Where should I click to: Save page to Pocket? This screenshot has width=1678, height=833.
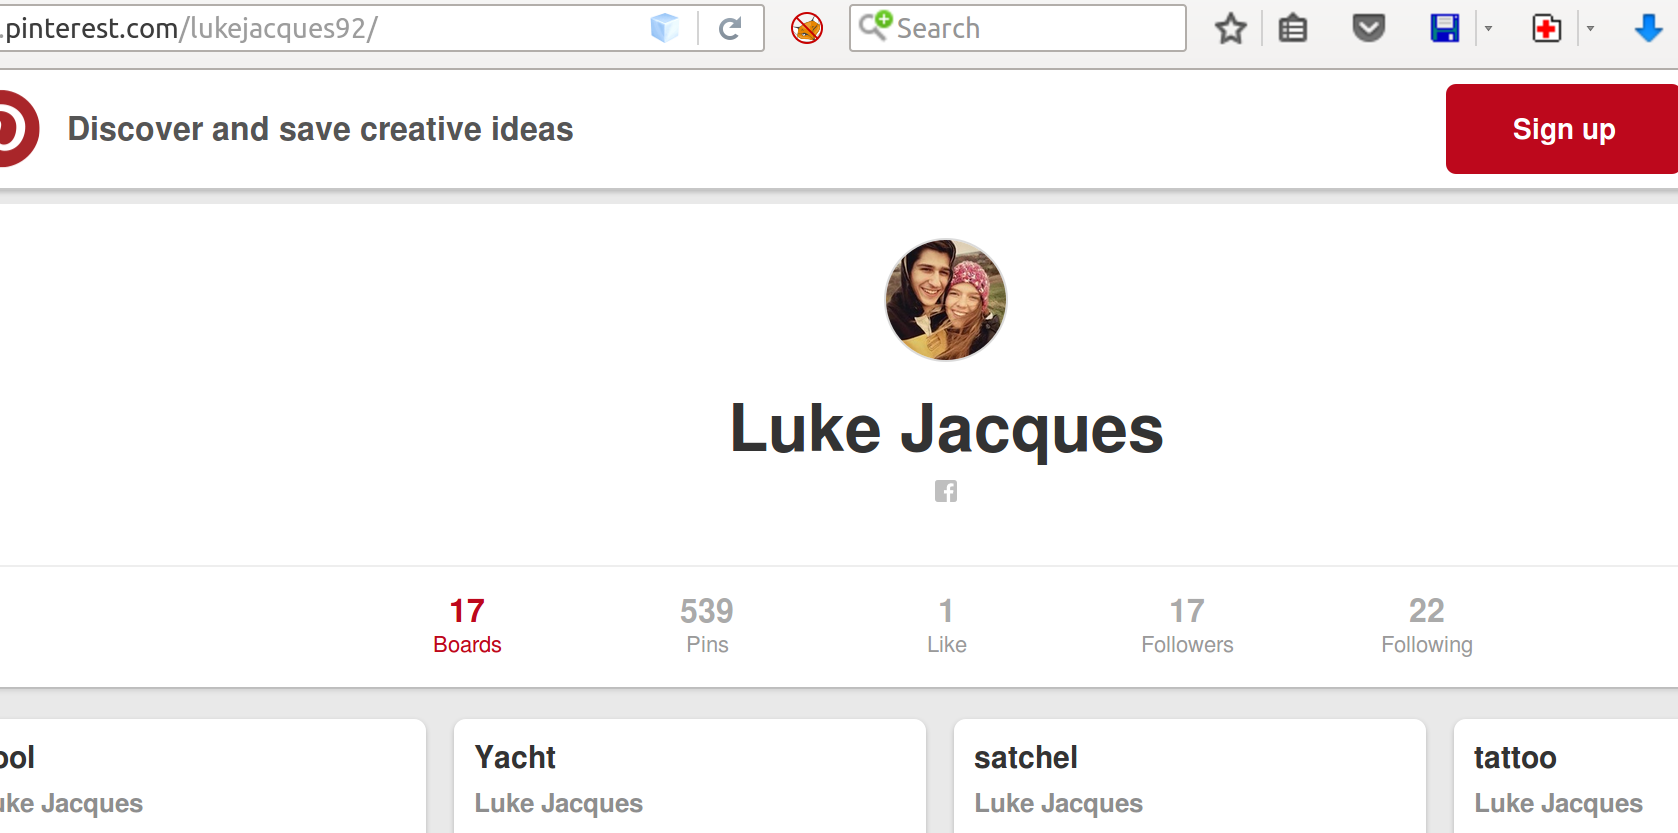[x=1368, y=28]
